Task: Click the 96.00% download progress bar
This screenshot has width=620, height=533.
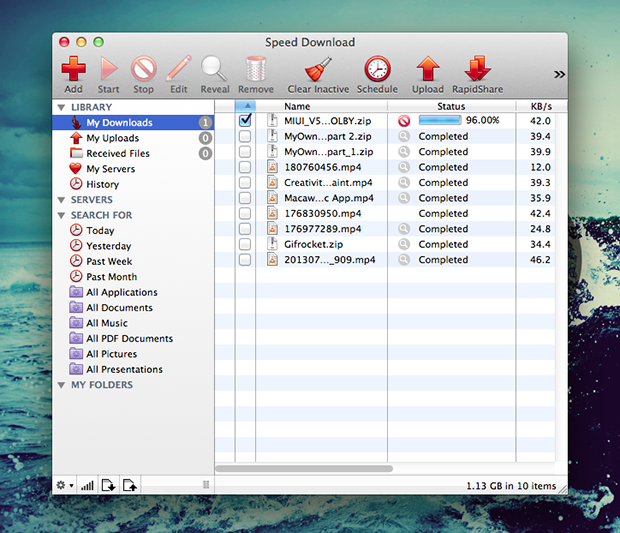Action: click(440, 120)
